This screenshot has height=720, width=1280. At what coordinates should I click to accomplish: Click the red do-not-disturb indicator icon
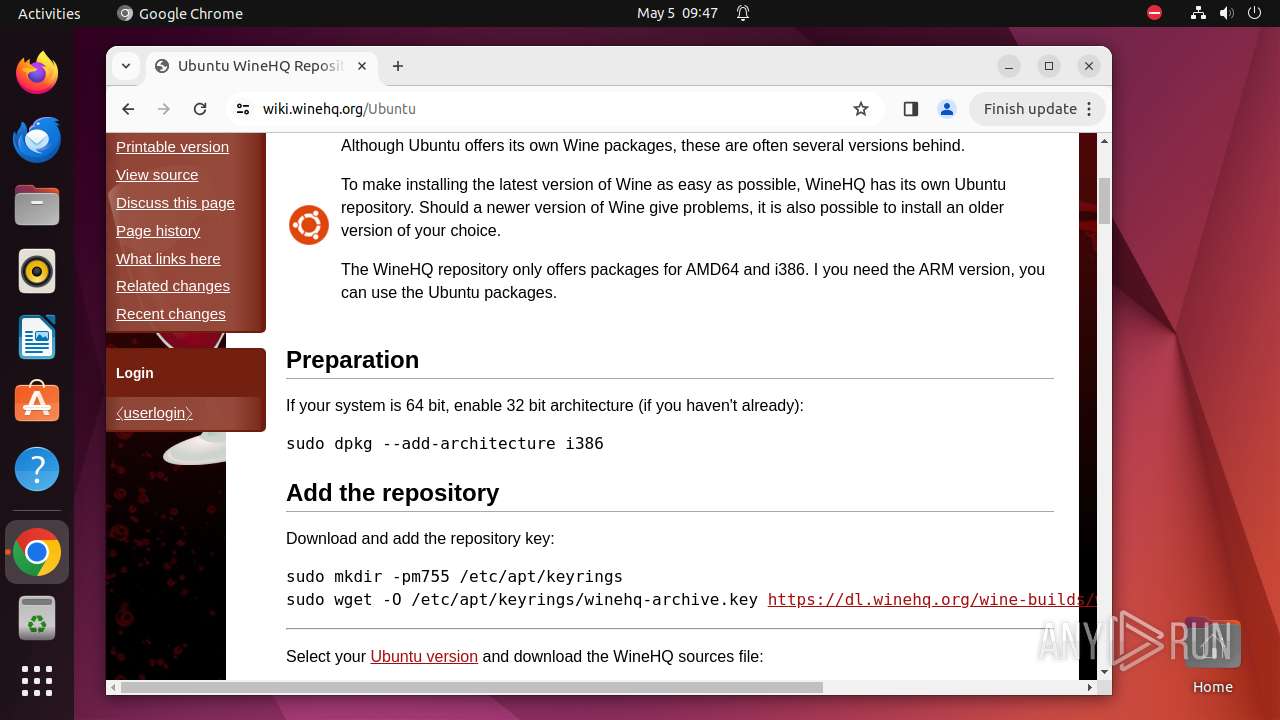tap(1155, 13)
